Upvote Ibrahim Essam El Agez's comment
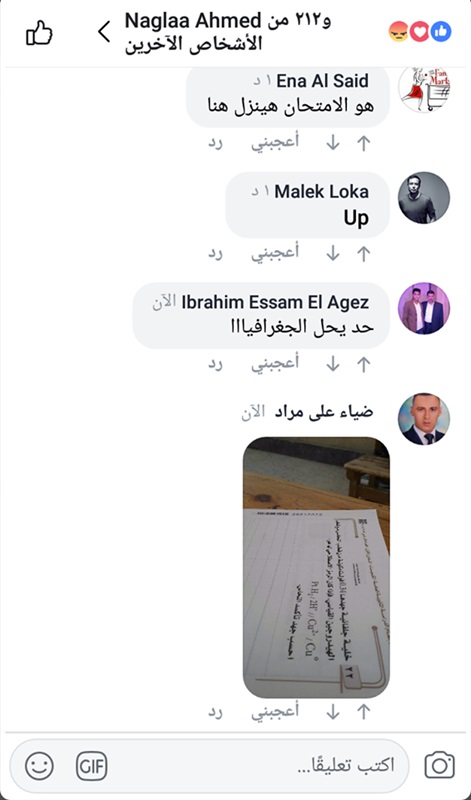Screen dimensions: 471x800 (x=363, y=364)
